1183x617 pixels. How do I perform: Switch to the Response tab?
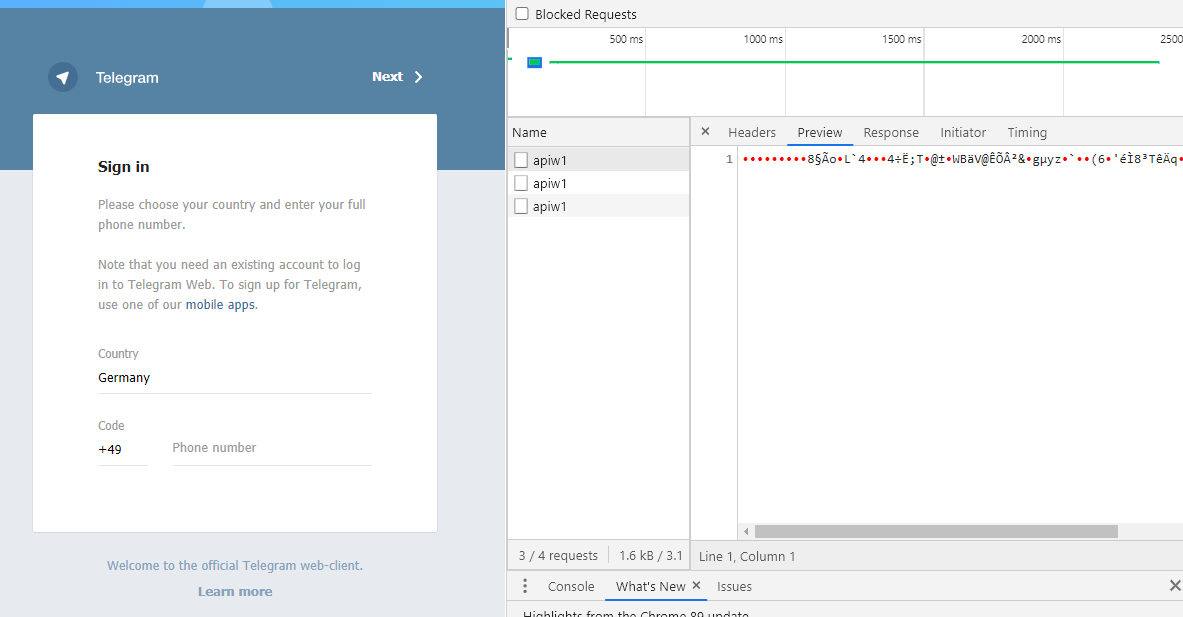click(891, 132)
